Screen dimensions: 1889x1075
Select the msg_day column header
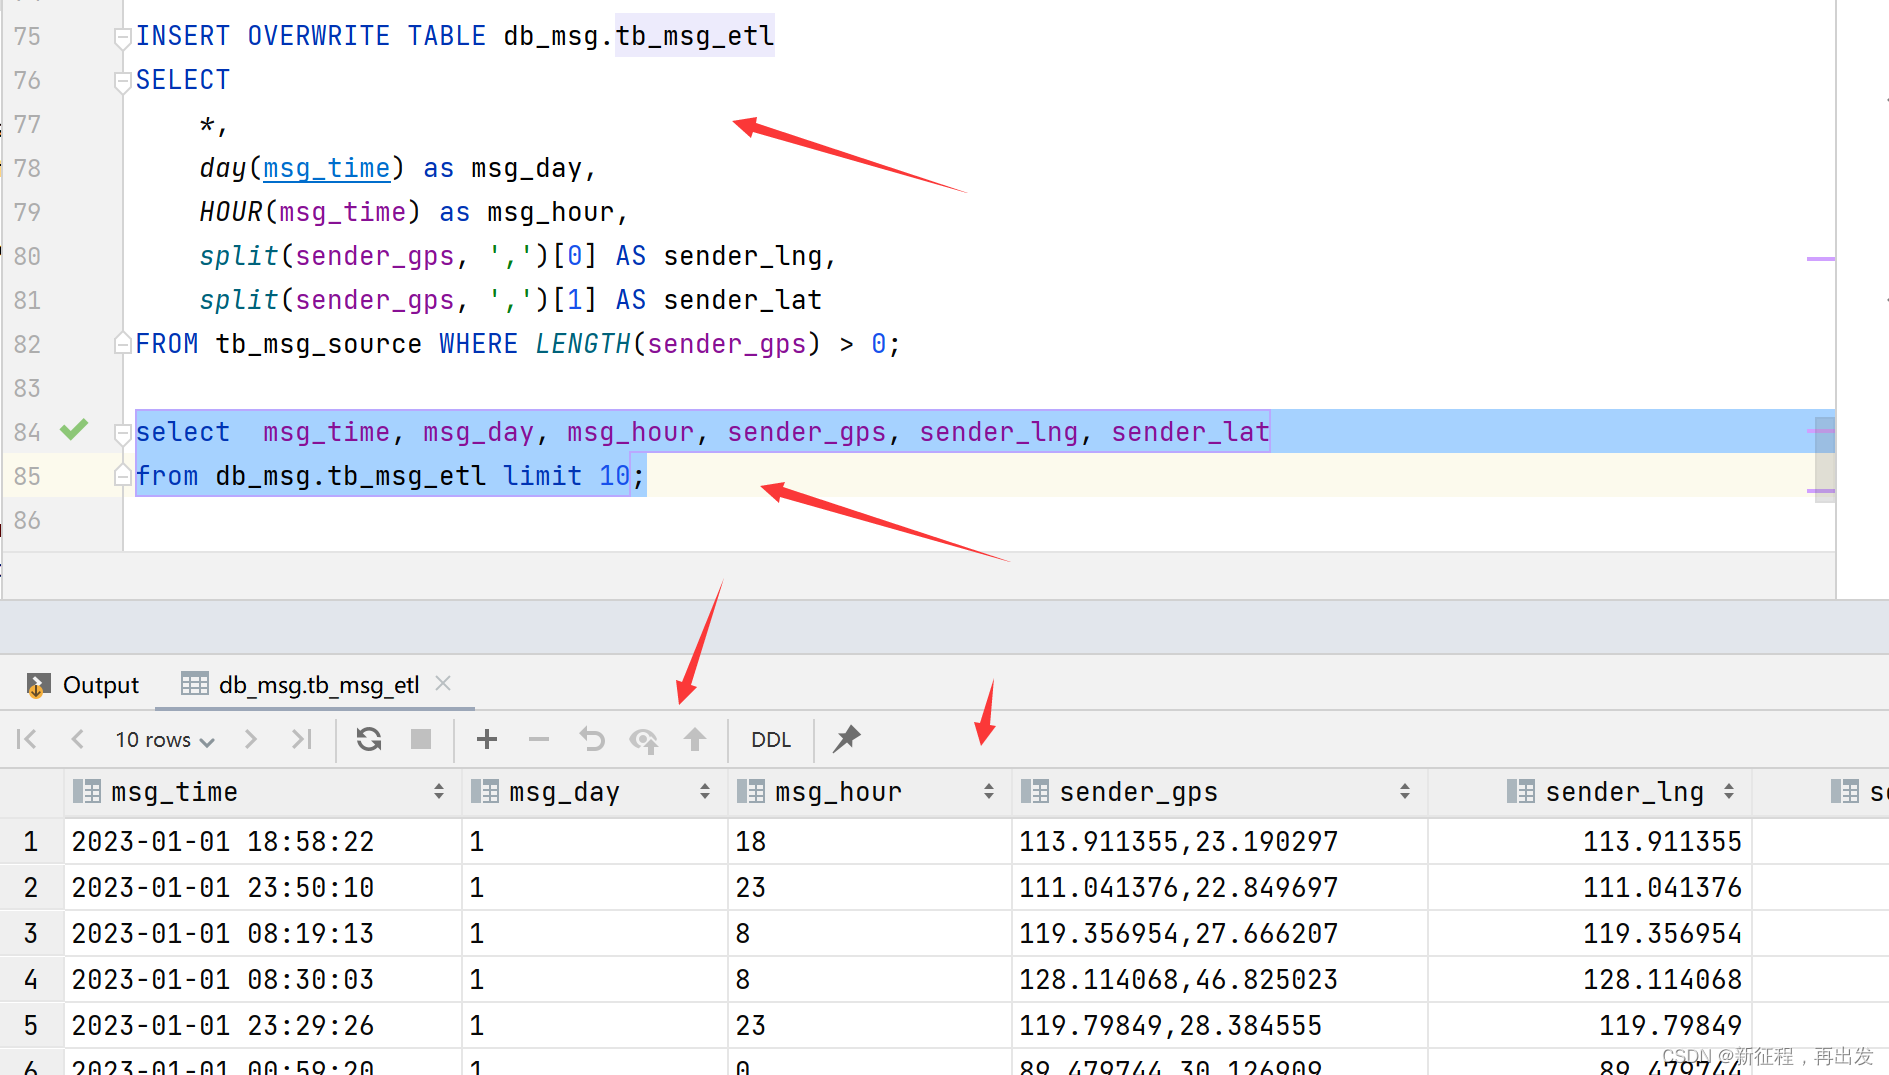click(x=595, y=792)
